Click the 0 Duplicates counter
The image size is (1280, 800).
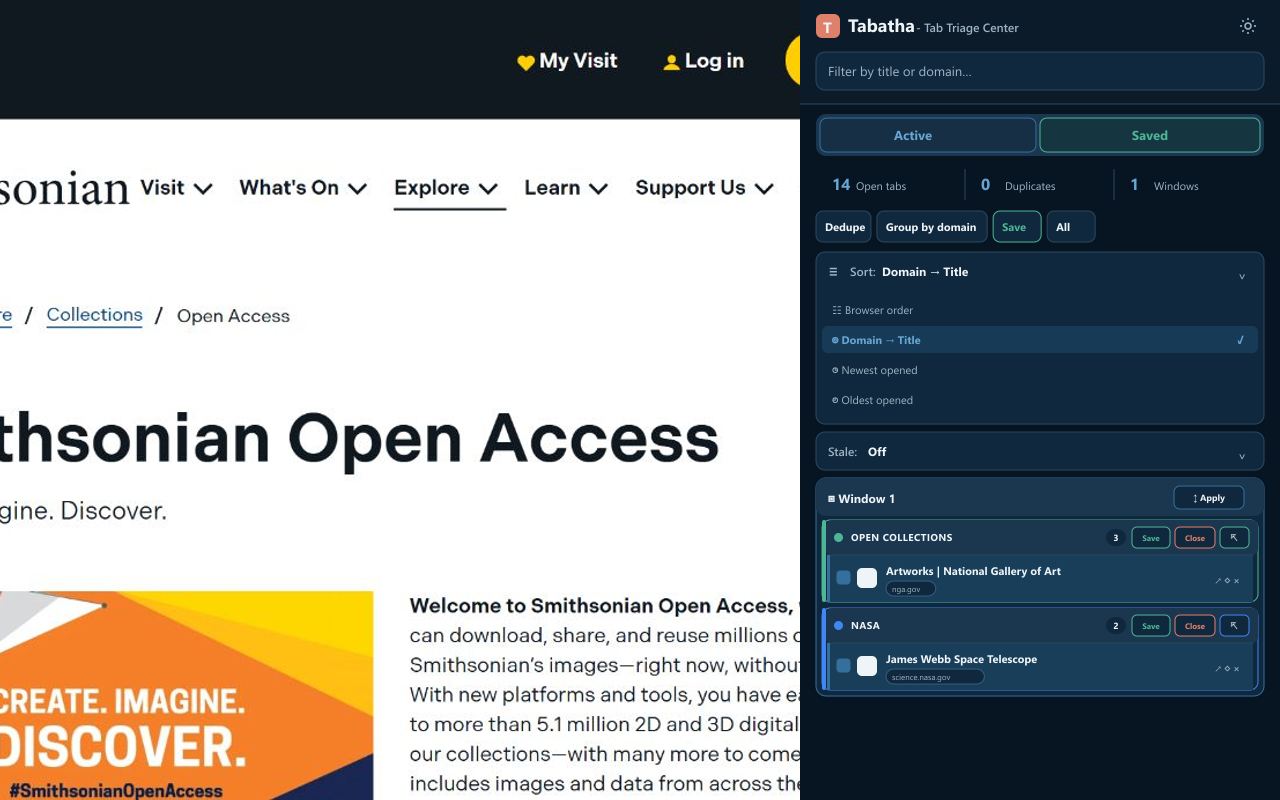[1017, 185]
